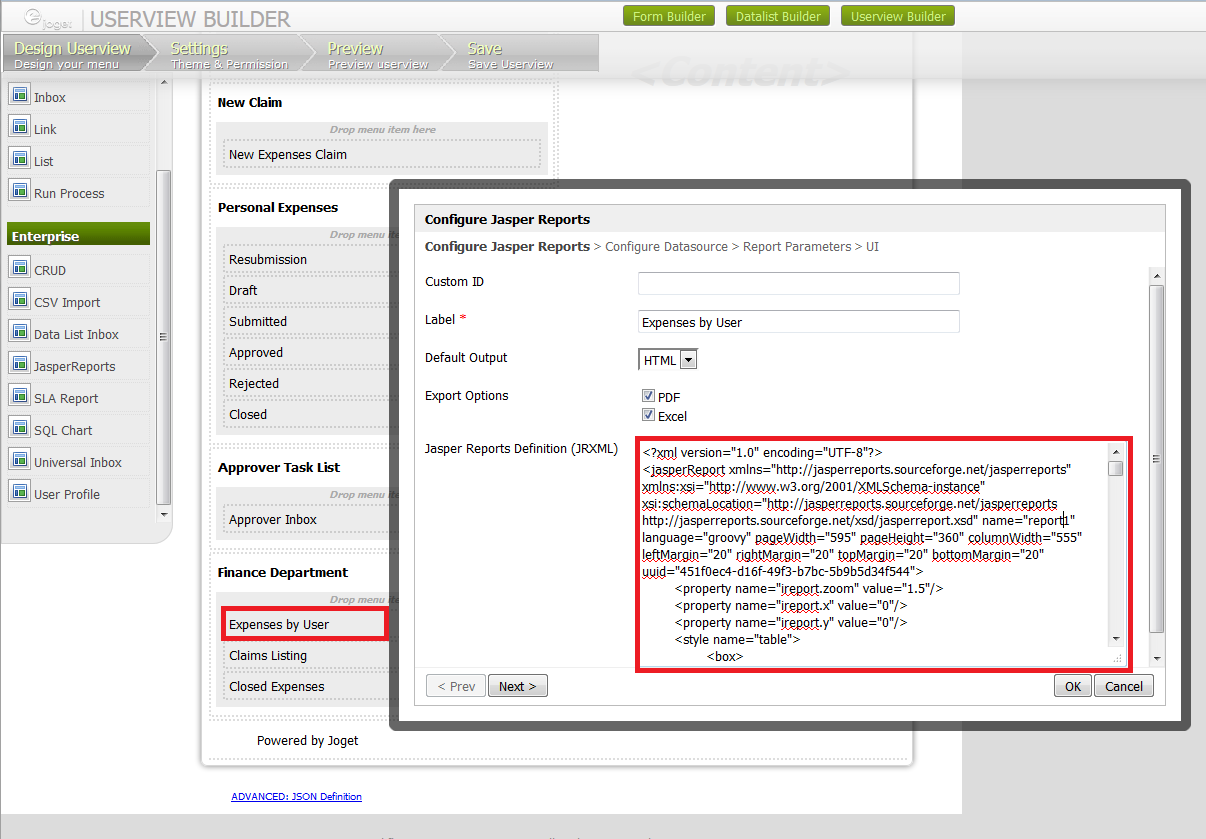Select the Closed menu item

[306, 414]
